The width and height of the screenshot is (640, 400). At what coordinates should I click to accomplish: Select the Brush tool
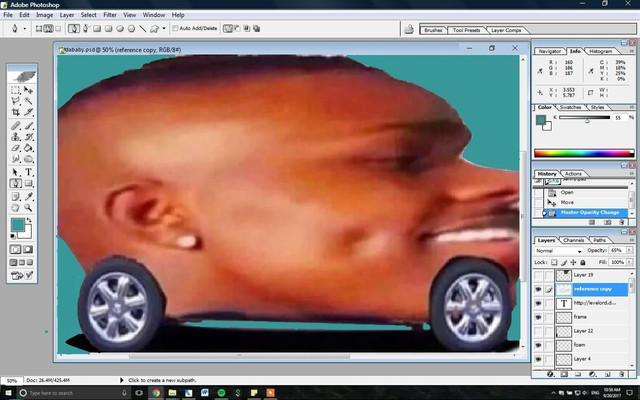tap(28, 126)
